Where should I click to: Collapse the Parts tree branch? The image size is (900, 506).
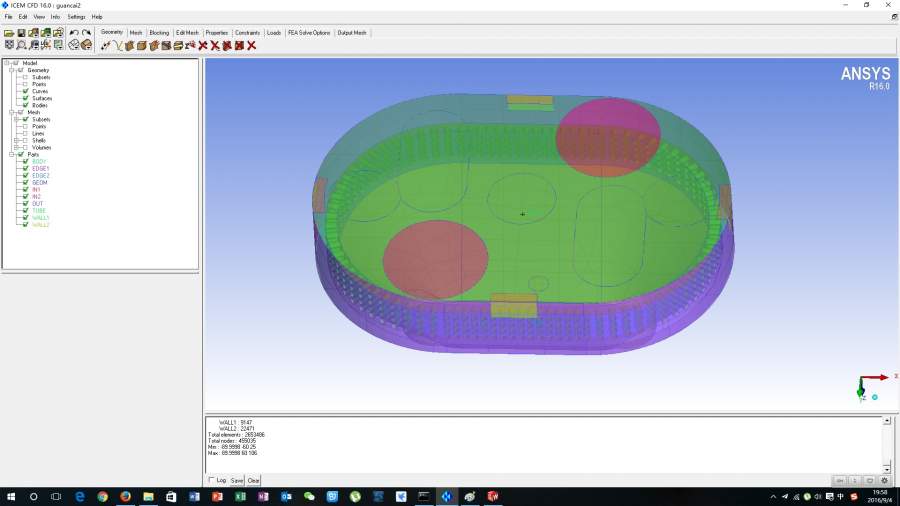(11, 154)
